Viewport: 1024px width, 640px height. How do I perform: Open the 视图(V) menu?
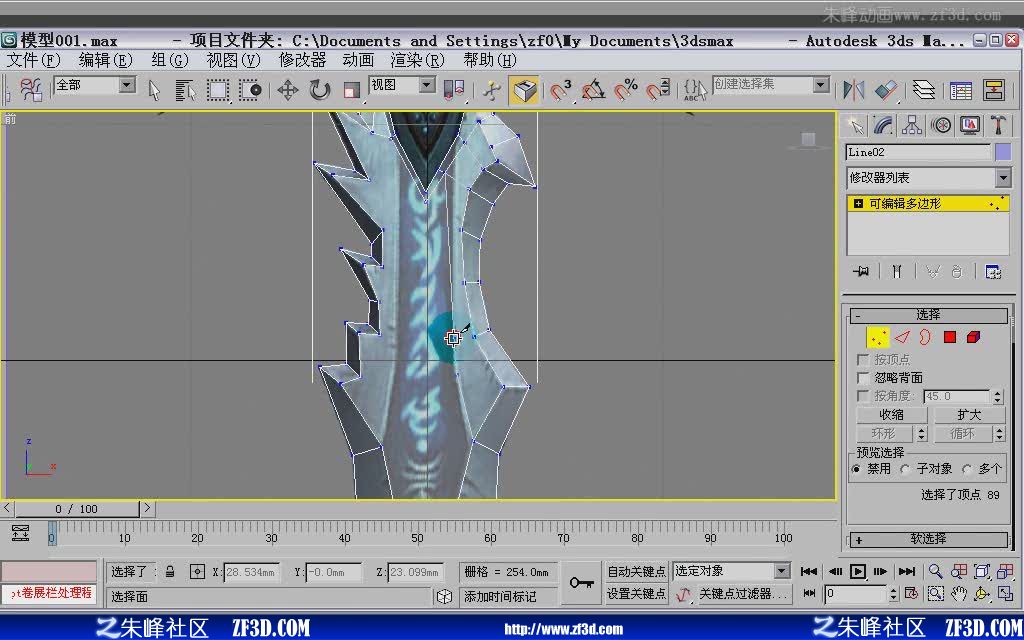pos(233,61)
